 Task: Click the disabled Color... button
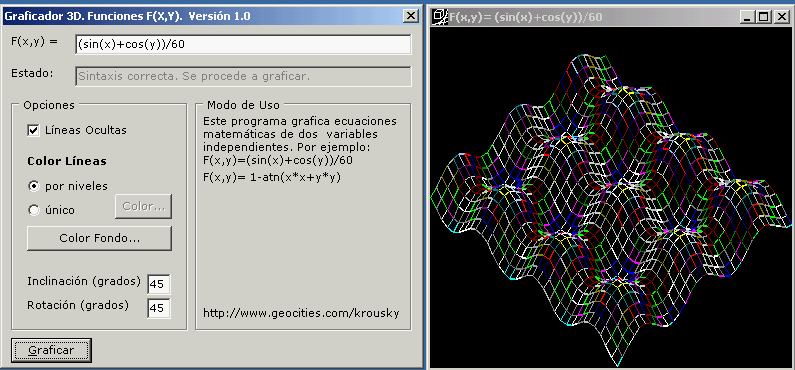(x=143, y=207)
